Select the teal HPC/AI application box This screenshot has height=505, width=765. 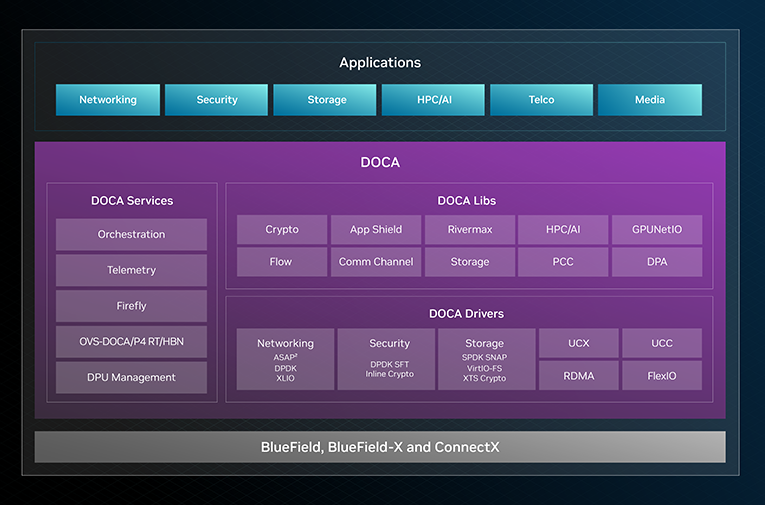[433, 100]
